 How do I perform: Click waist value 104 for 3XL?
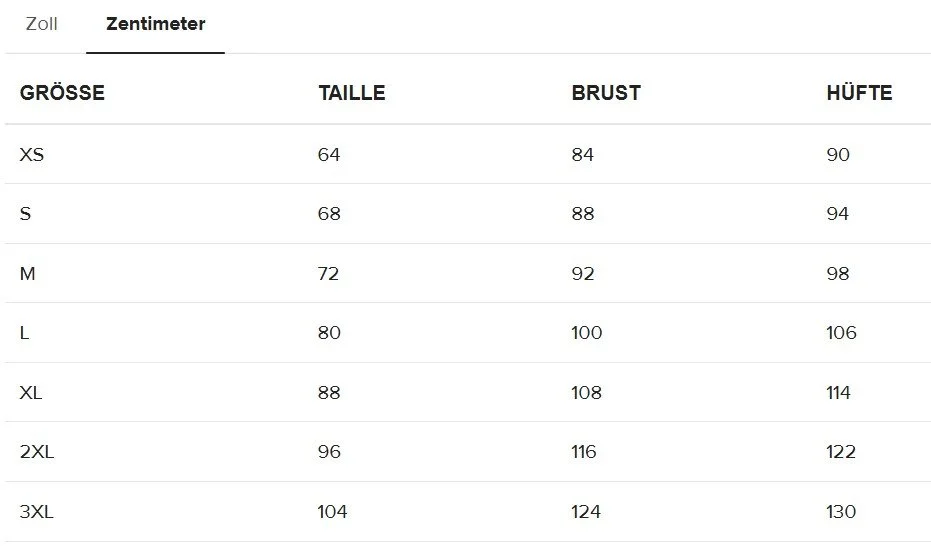pyautogui.click(x=332, y=511)
